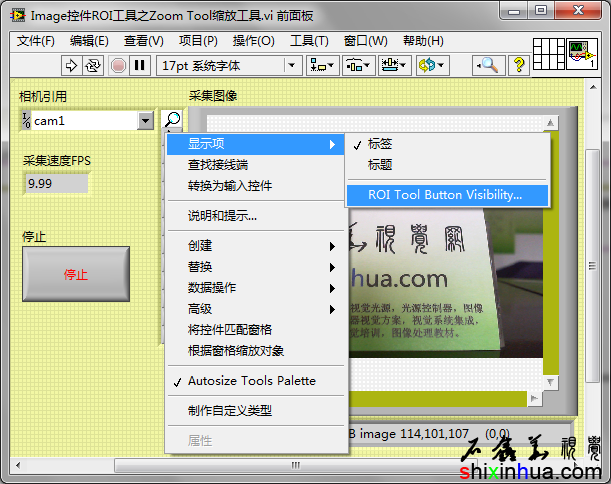Open the Reorder objects dropdown

tap(432, 65)
